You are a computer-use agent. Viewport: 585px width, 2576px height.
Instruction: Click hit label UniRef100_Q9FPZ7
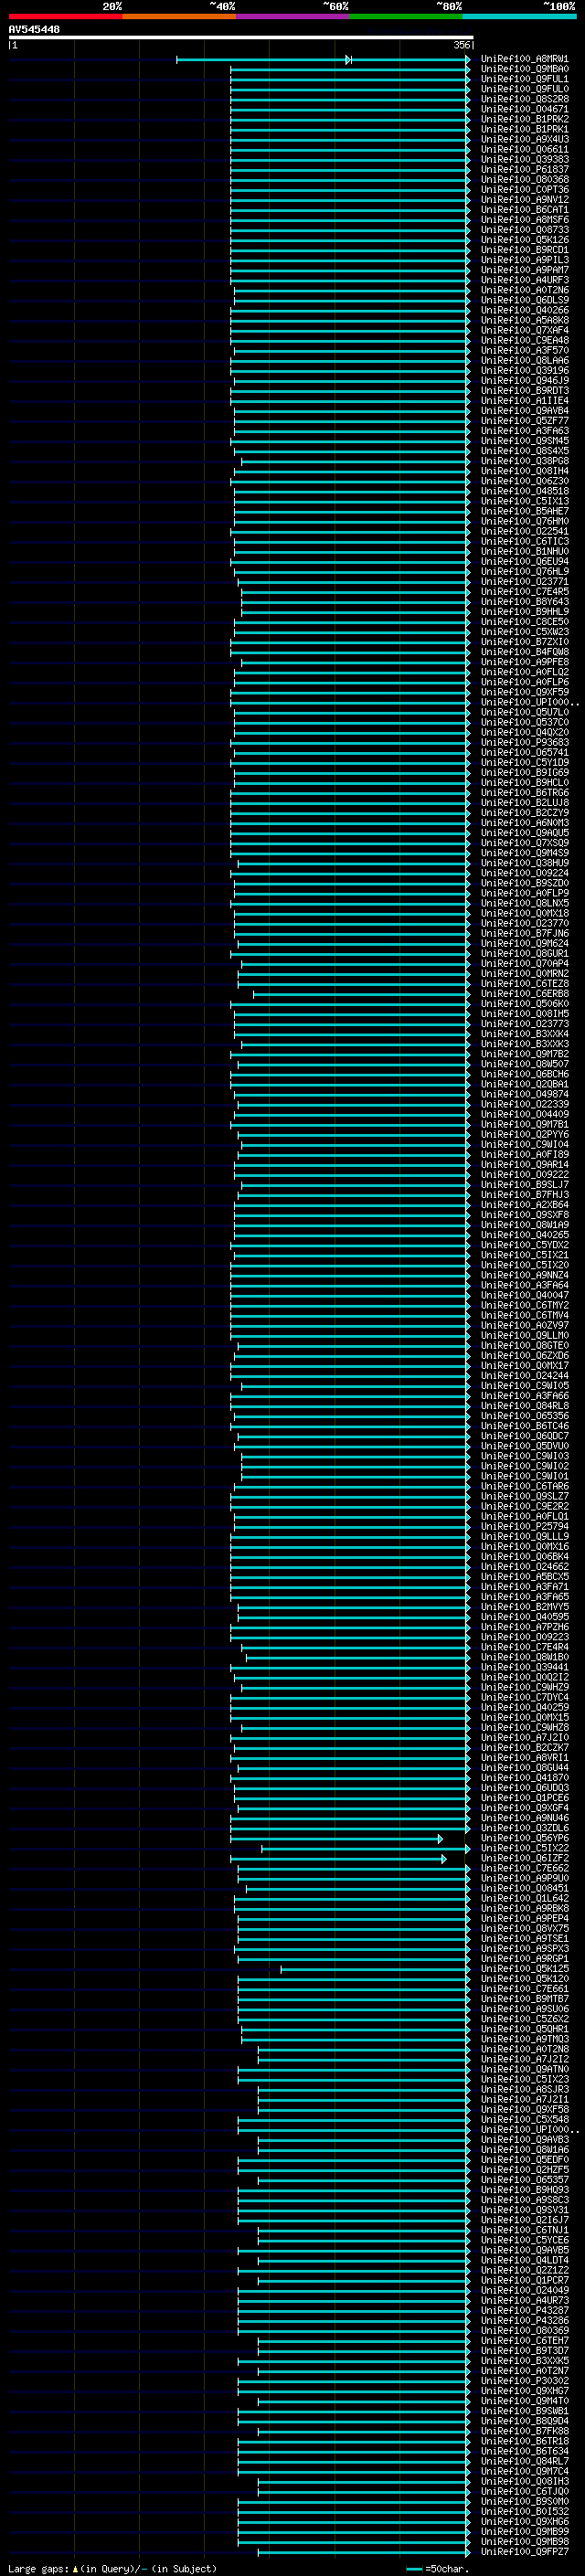(524, 2551)
